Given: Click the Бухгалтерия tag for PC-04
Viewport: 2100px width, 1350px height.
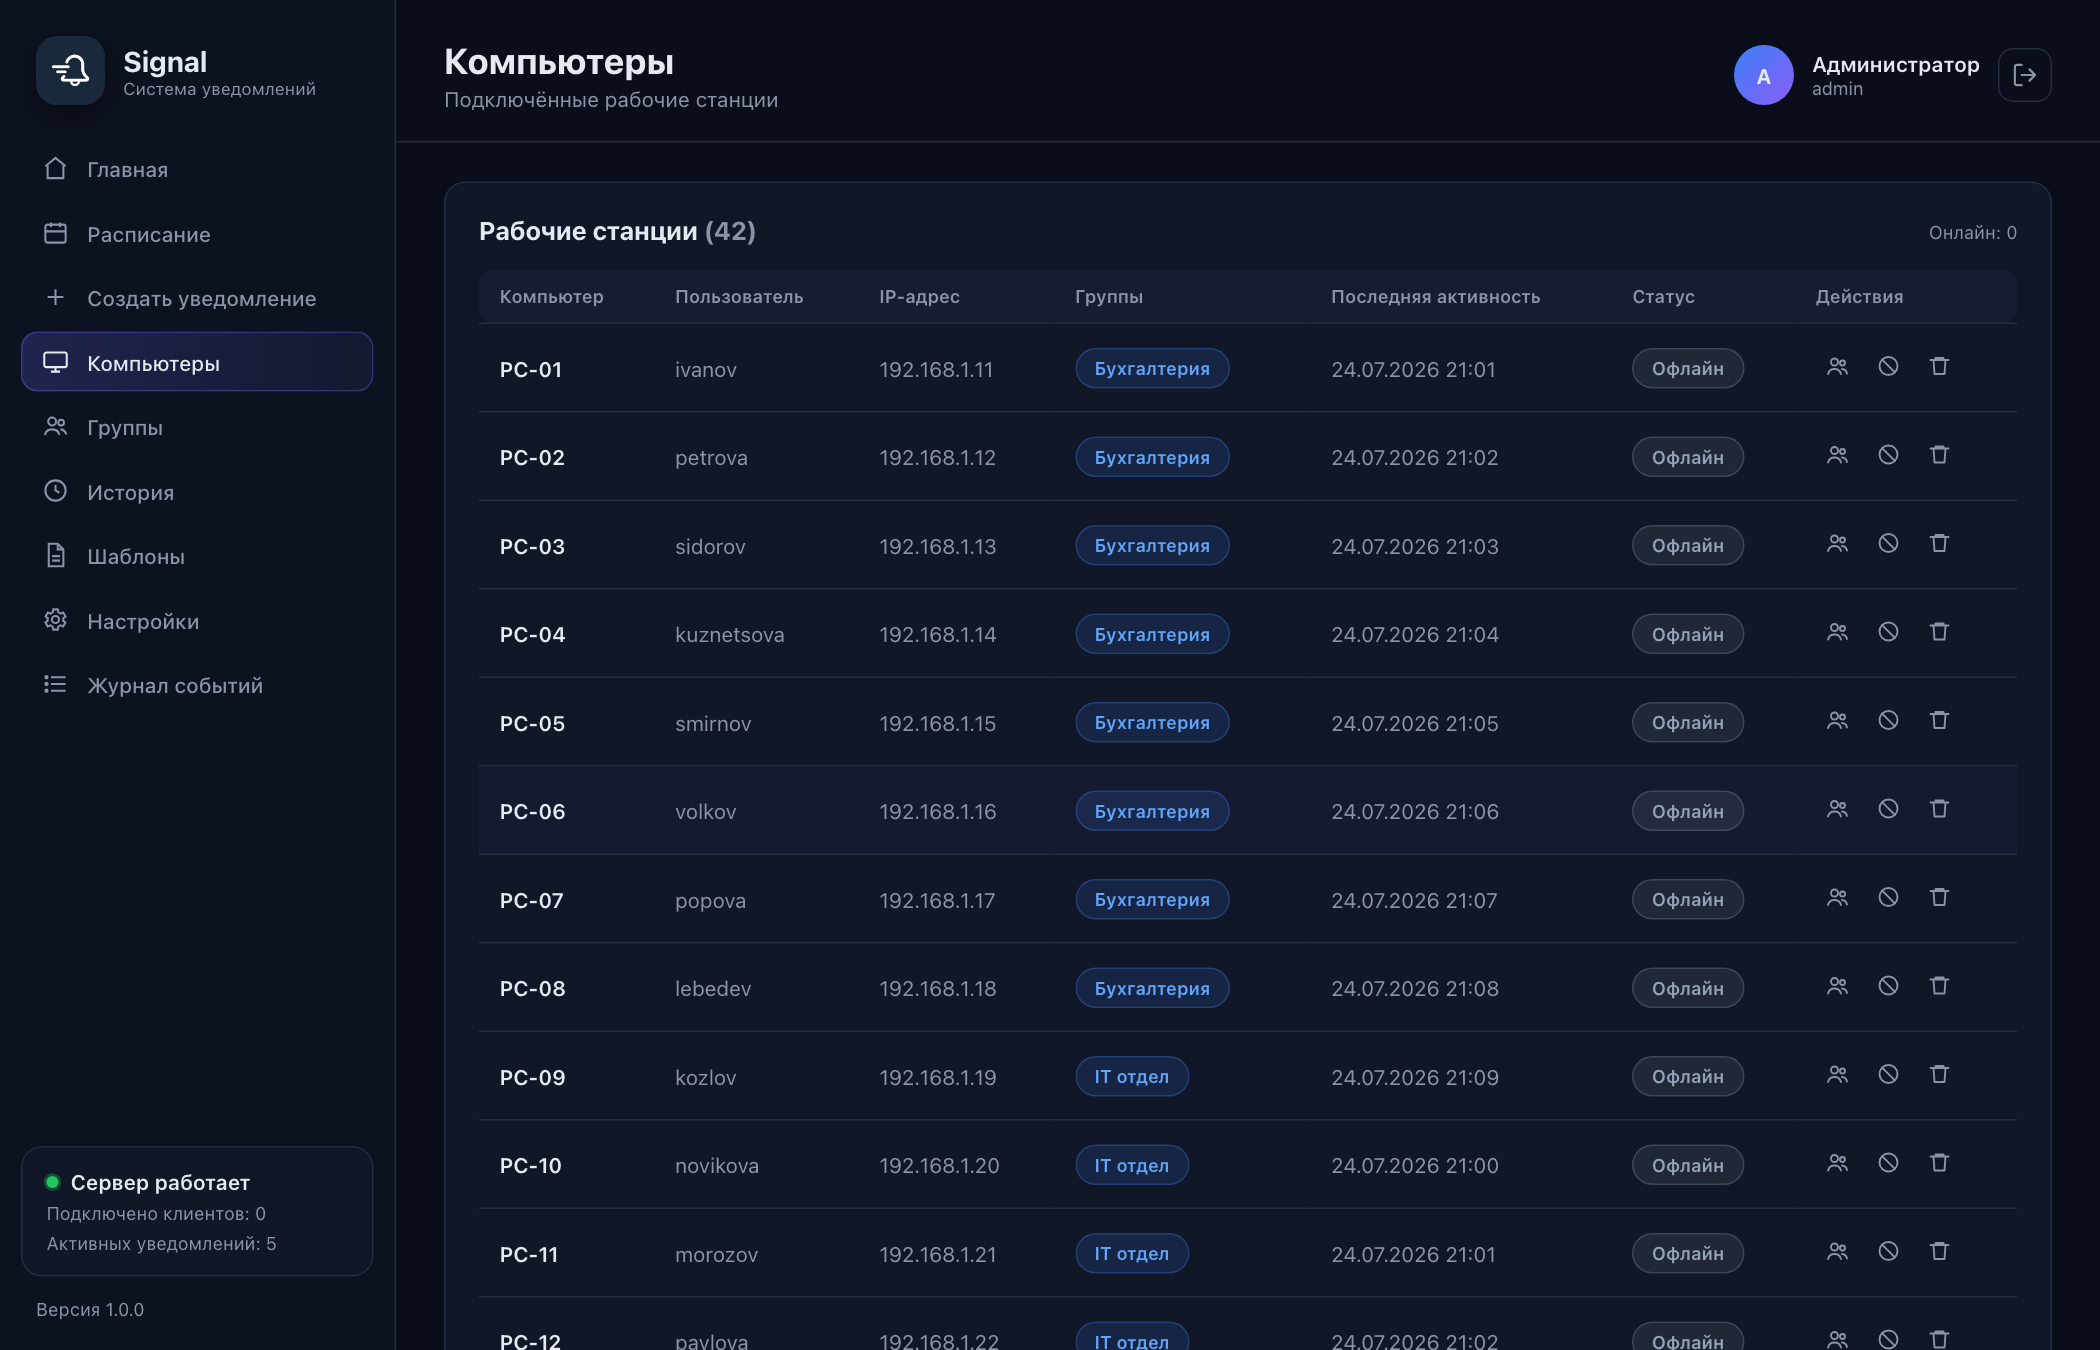Looking at the screenshot, I should click(1152, 634).
